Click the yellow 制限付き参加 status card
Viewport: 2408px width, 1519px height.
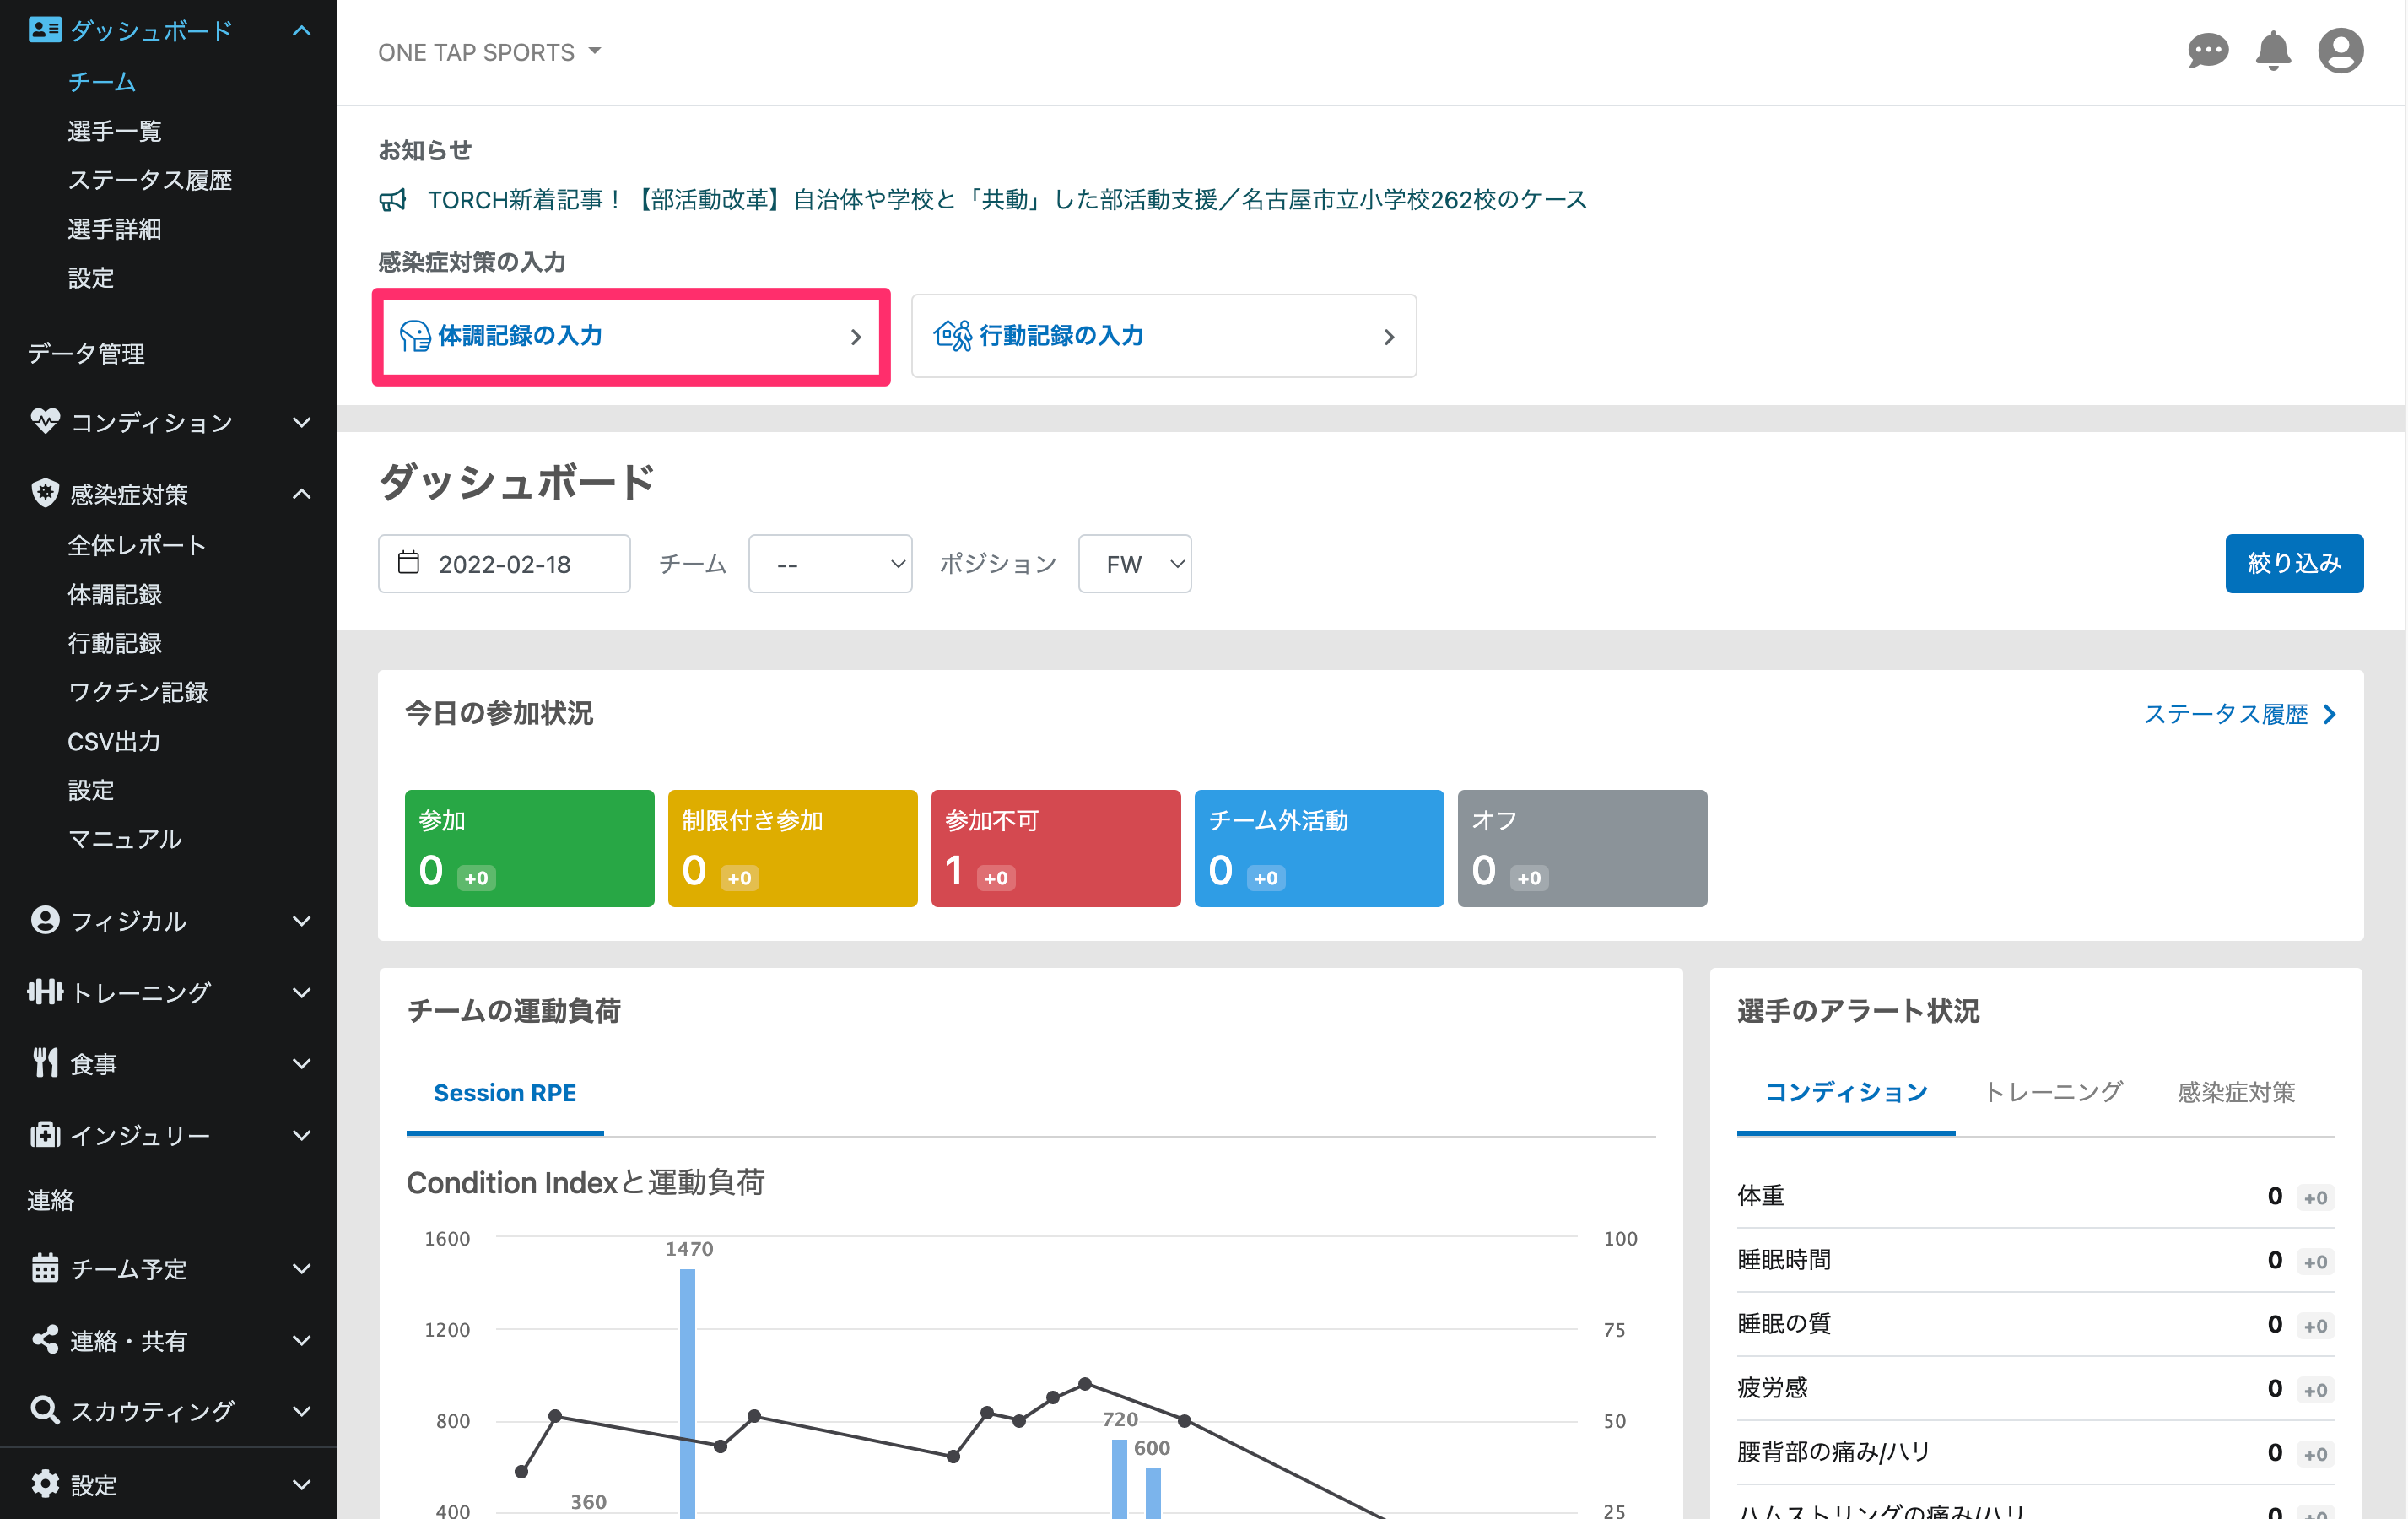(x=792, y=848)
